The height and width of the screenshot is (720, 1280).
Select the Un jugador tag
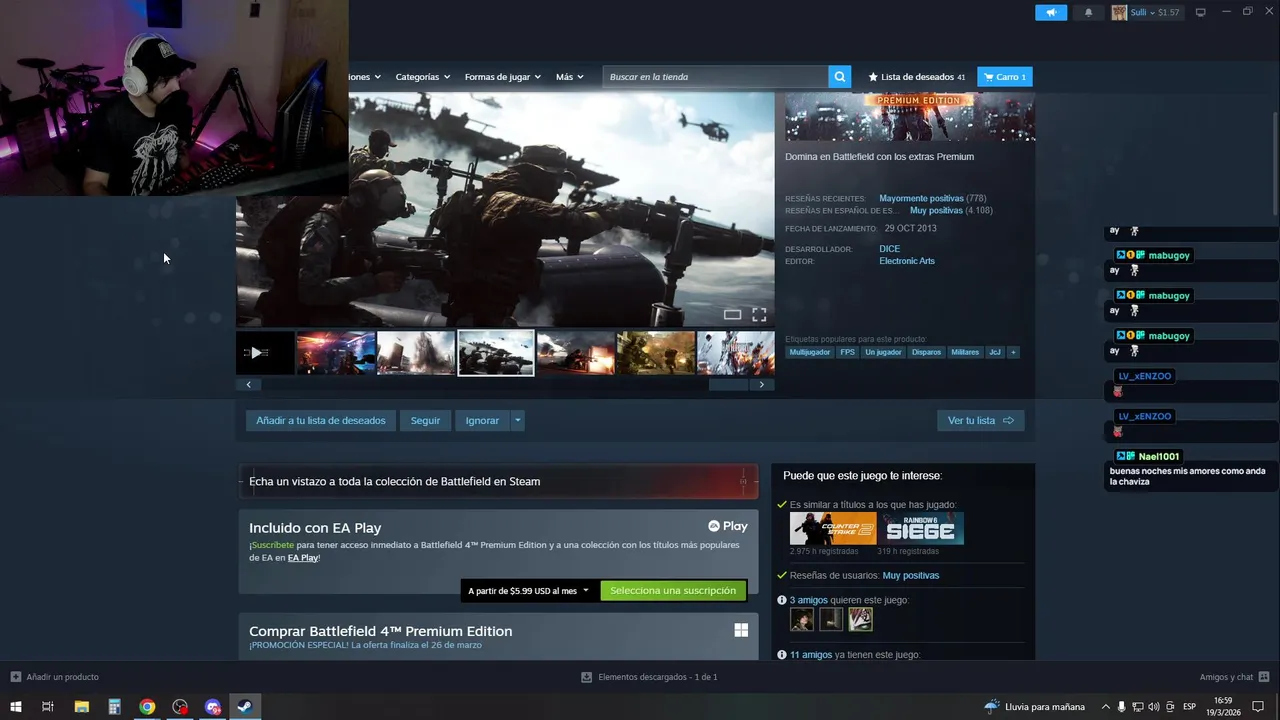883,352
